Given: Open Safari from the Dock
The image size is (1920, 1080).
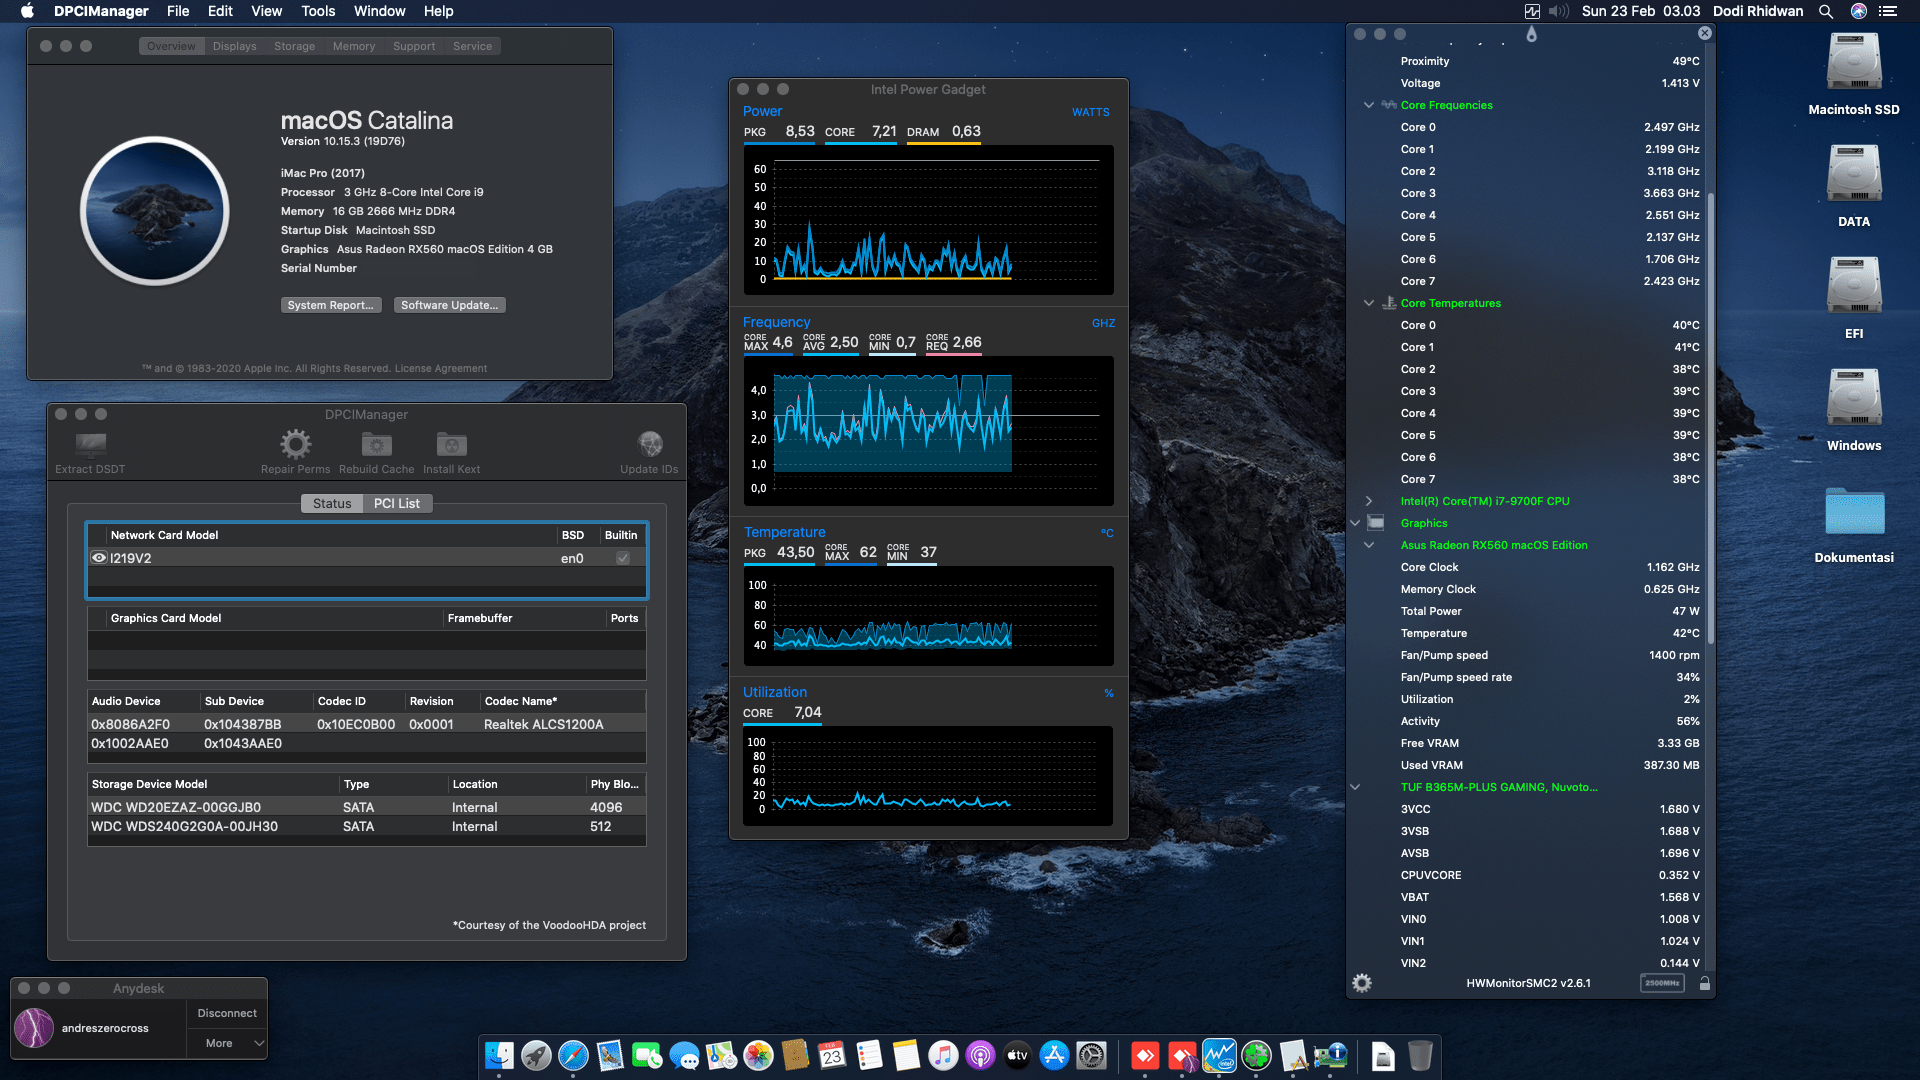Looking at the screenshot, I should (x=573, y=1055).
